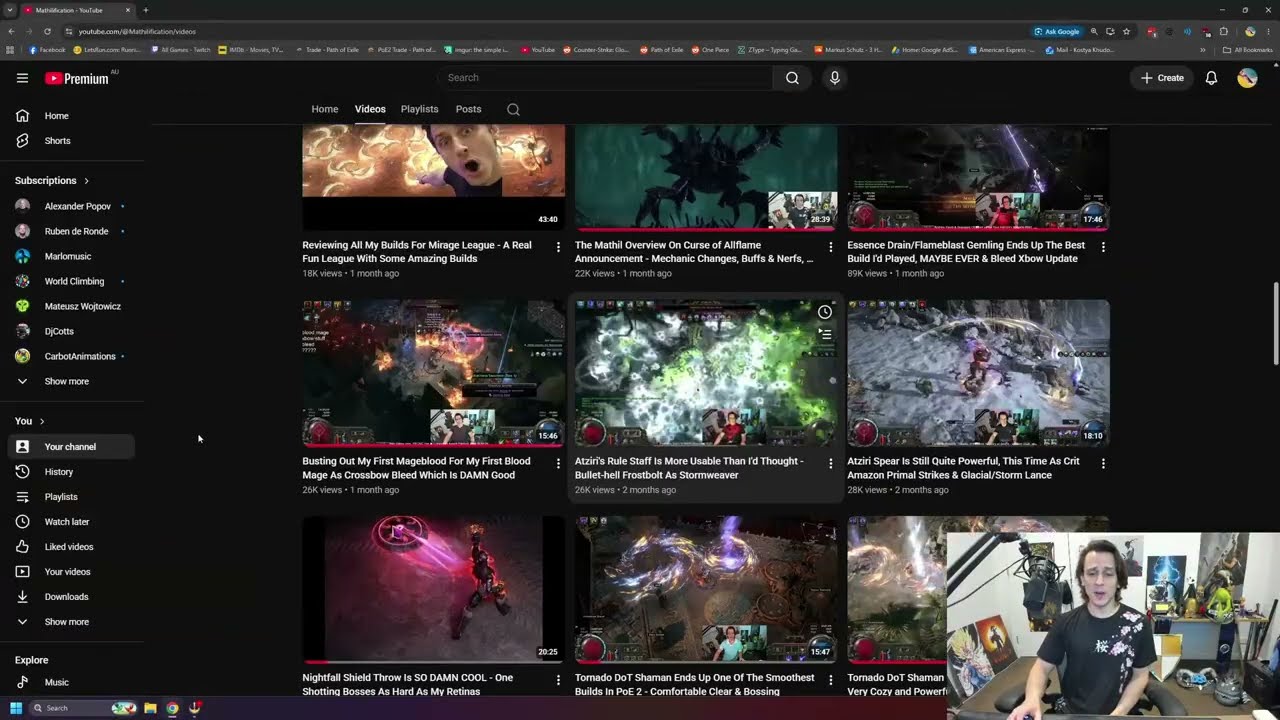Open Your channel in the sidebar
1280x720 pixels.
tap(71, 447)
